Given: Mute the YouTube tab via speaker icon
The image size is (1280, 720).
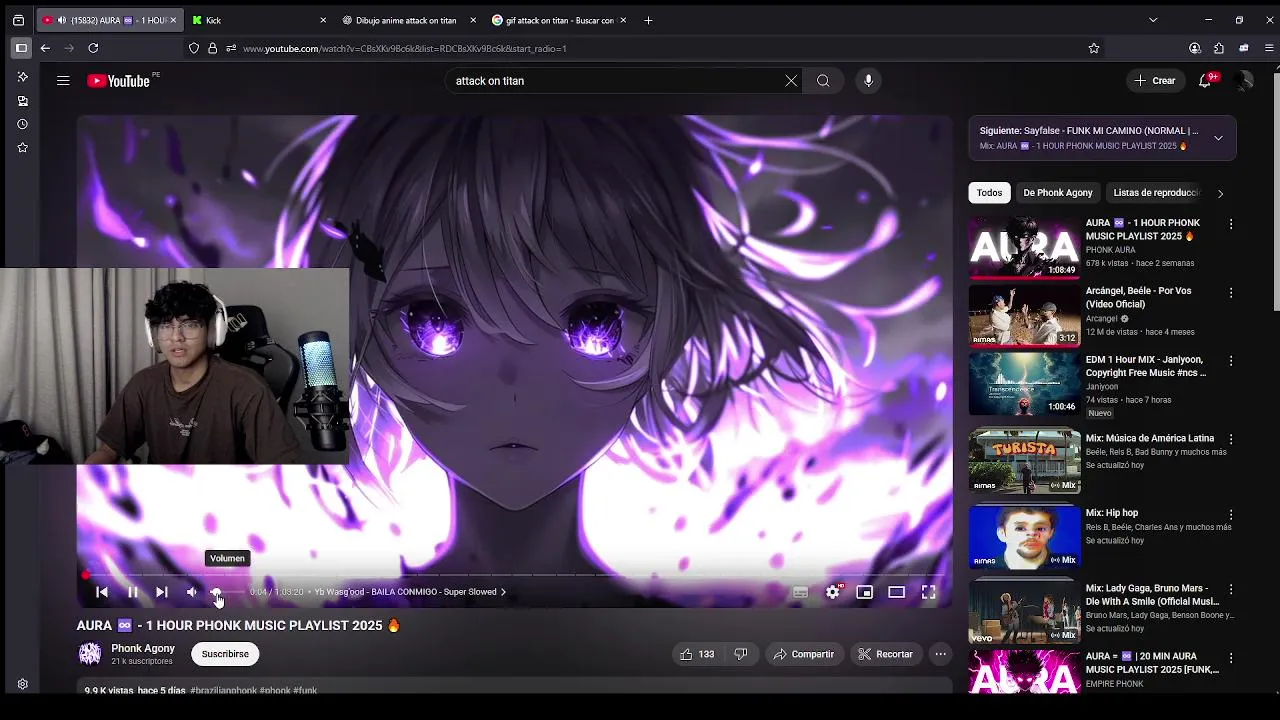Looking at the screenshot, I should [x=62, y=20].
